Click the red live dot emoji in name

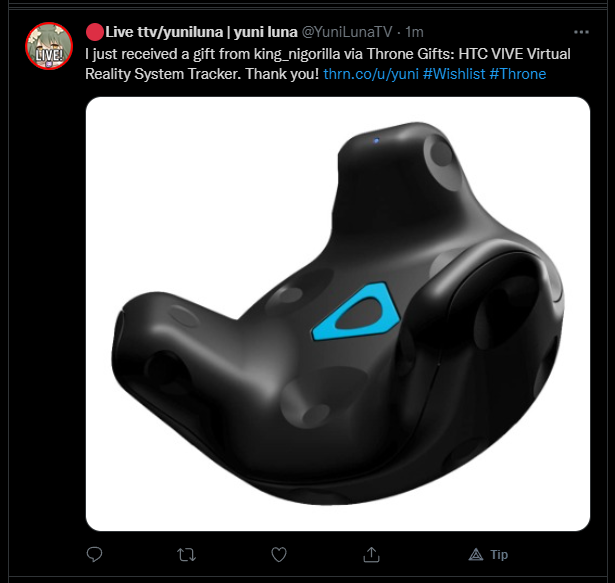(x=95, y=32)
